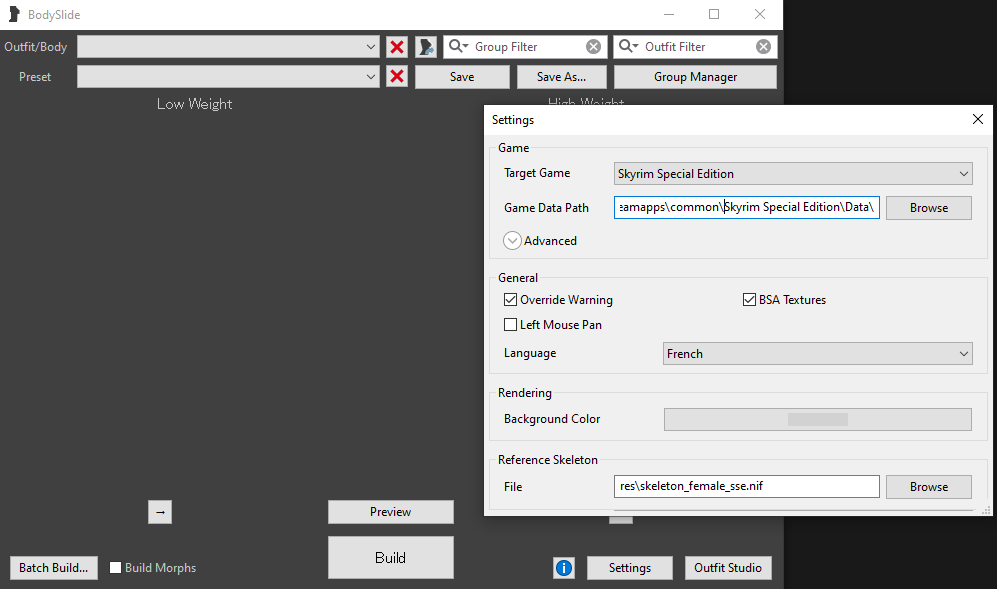Viewport: 997px width, 589px height.
Task: Minimize the BodySlide window
Action: point(669,14)
